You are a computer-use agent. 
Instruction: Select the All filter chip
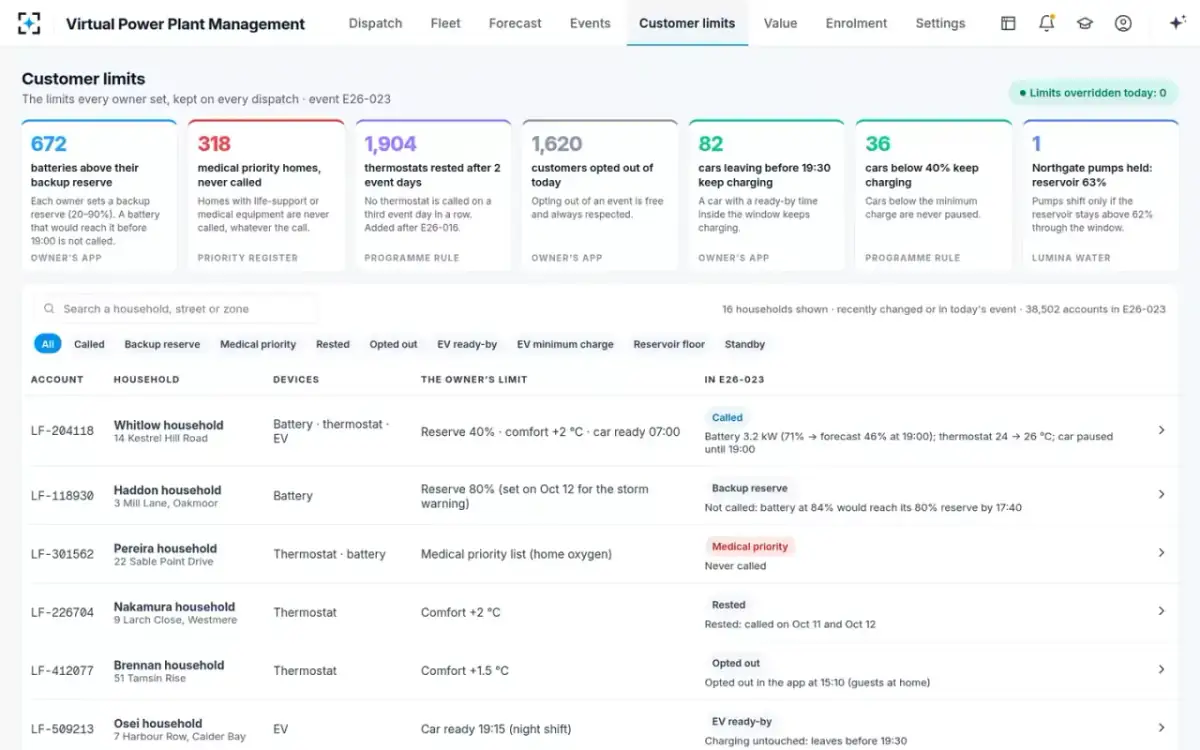(x=48, y=344)
